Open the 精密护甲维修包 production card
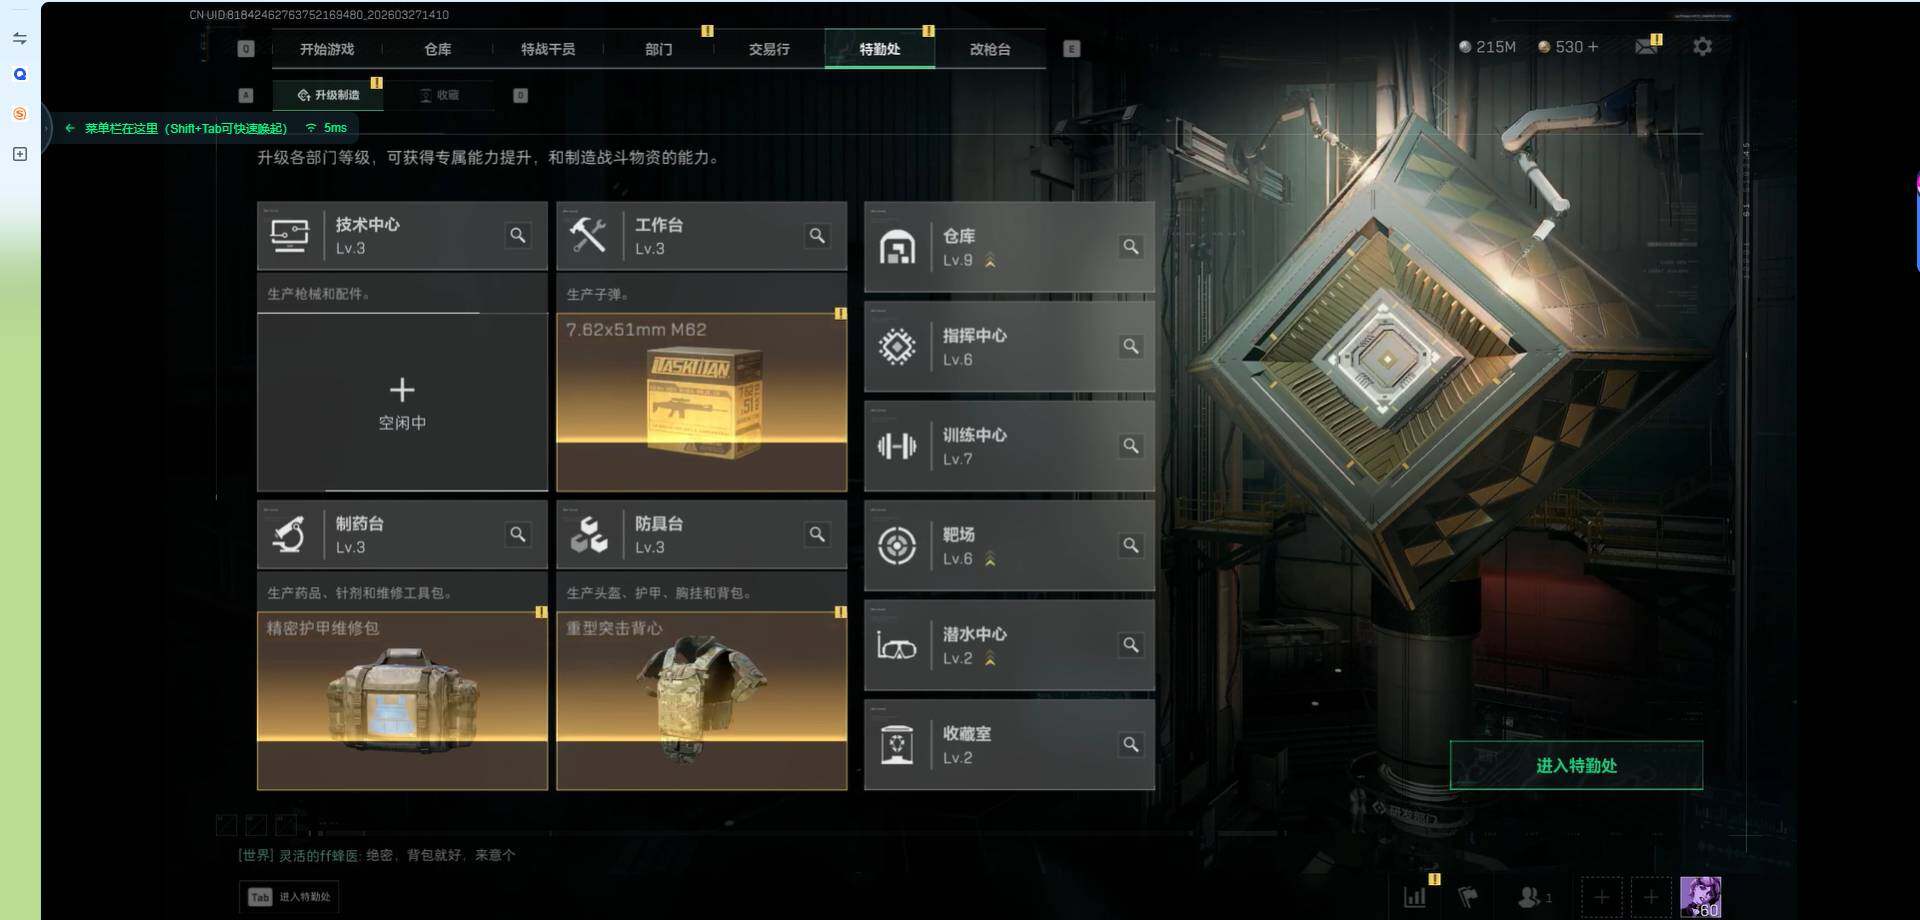This screenshot has width=1920, height=920. [x=402, y=701]
